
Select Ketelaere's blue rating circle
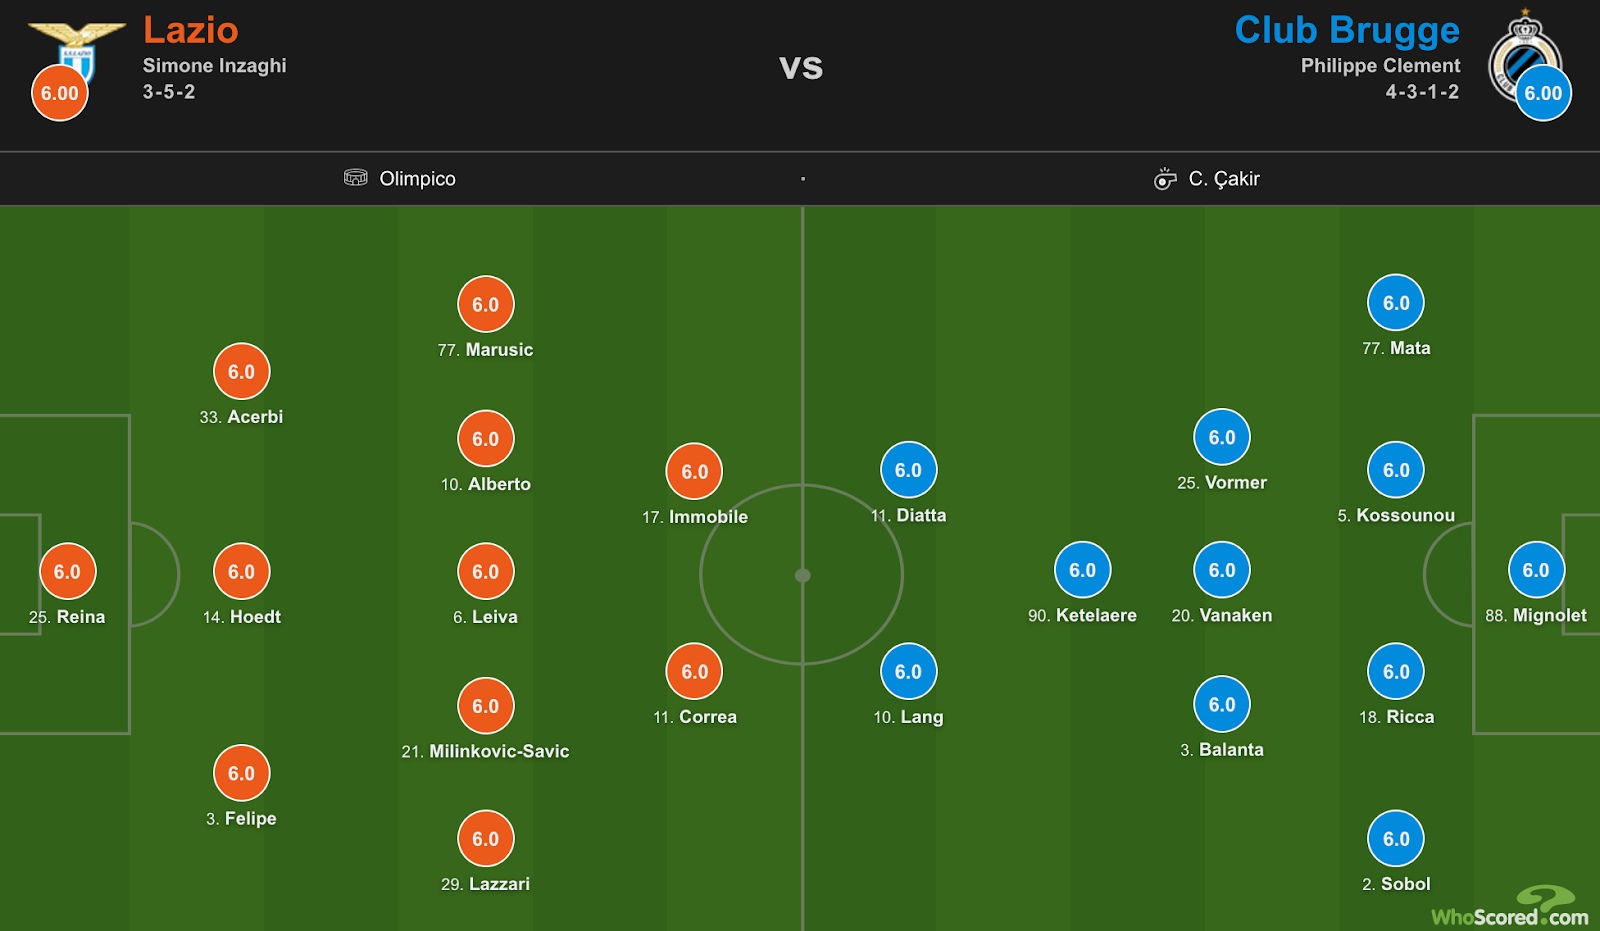click(x=1083, y=570)
